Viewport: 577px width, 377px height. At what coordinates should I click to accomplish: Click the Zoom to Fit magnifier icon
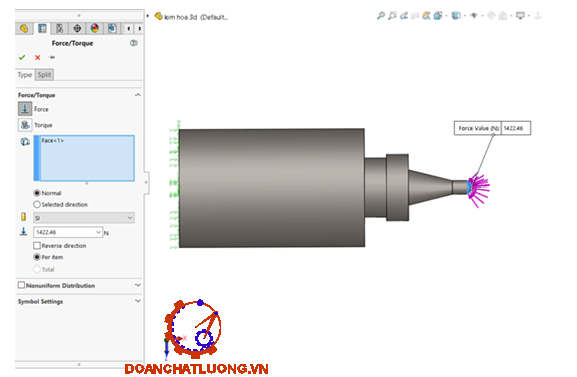[381, 15]
